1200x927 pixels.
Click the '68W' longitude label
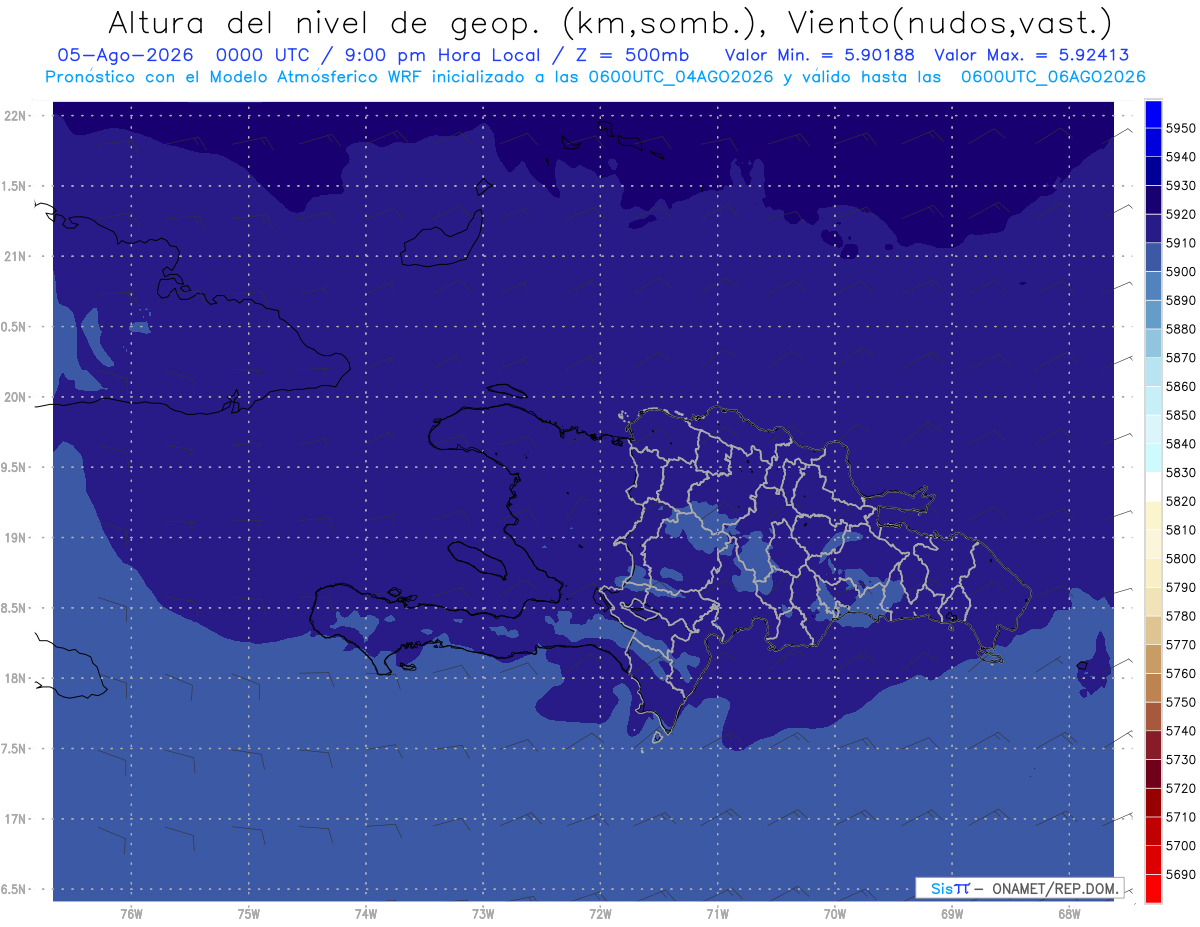(x=1069, y=914)
